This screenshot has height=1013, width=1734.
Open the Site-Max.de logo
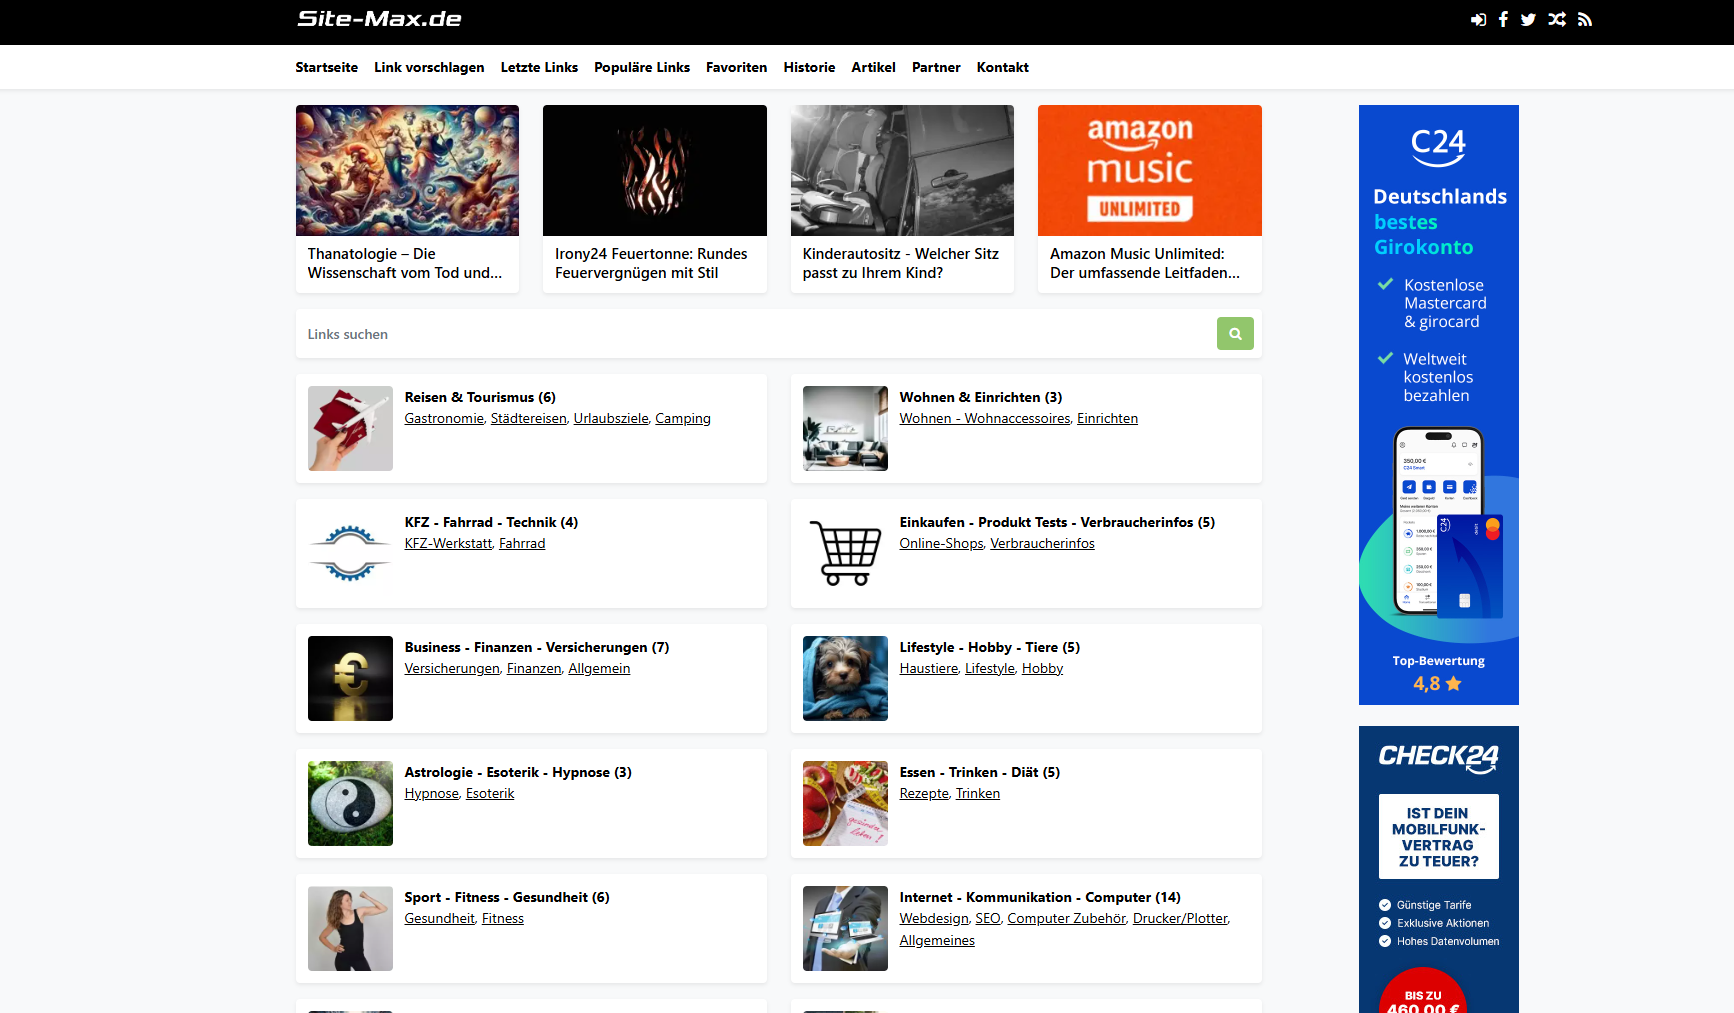click(x=378, y=19)
